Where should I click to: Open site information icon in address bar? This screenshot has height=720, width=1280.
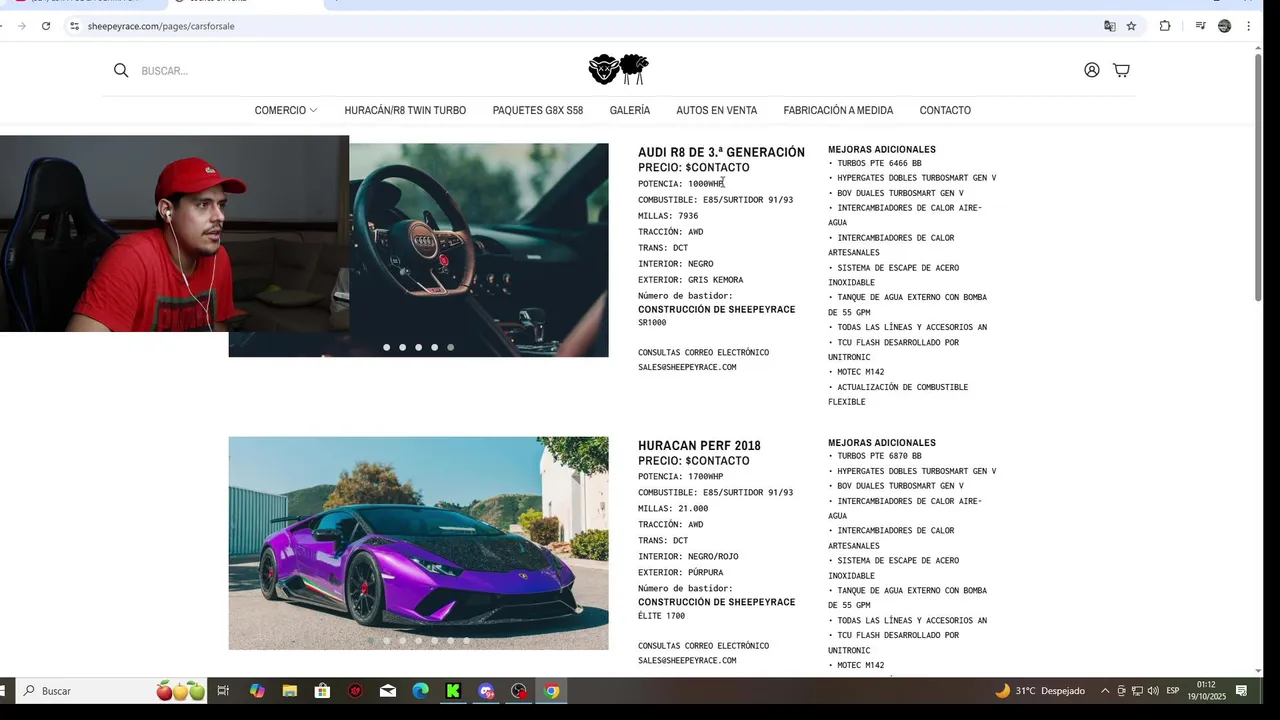(74, 26)
